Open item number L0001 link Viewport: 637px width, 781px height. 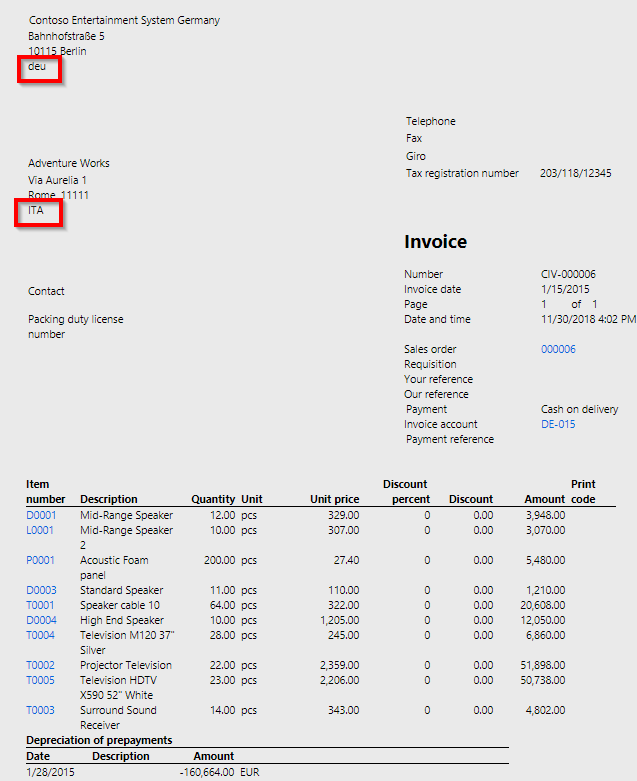click(x=40, y=530)
